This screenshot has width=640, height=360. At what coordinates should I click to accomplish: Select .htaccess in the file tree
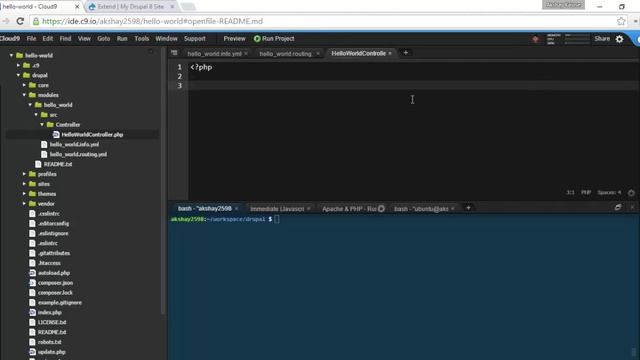coord(49,263)
